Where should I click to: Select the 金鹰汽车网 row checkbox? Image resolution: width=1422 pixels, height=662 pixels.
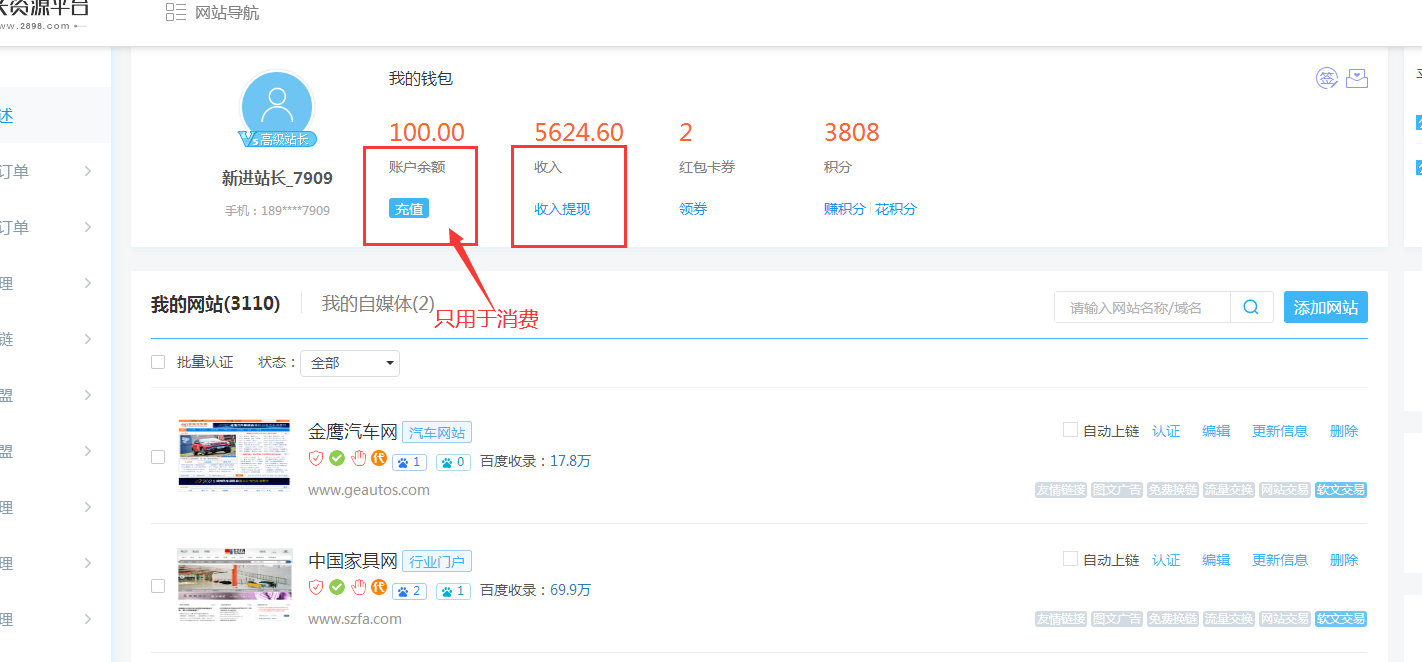[x=158, y=457]
